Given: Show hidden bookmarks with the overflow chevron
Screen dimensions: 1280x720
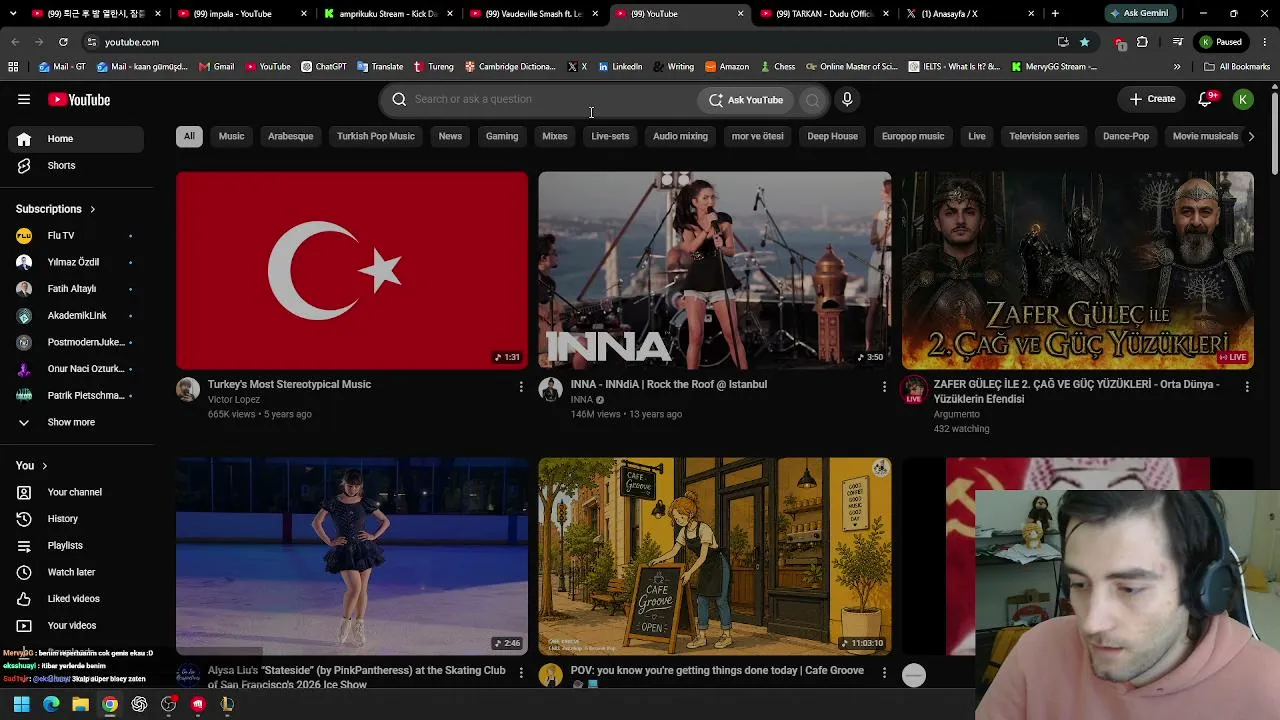Looking at the screenshot, I should click(x=1177, y=67).
